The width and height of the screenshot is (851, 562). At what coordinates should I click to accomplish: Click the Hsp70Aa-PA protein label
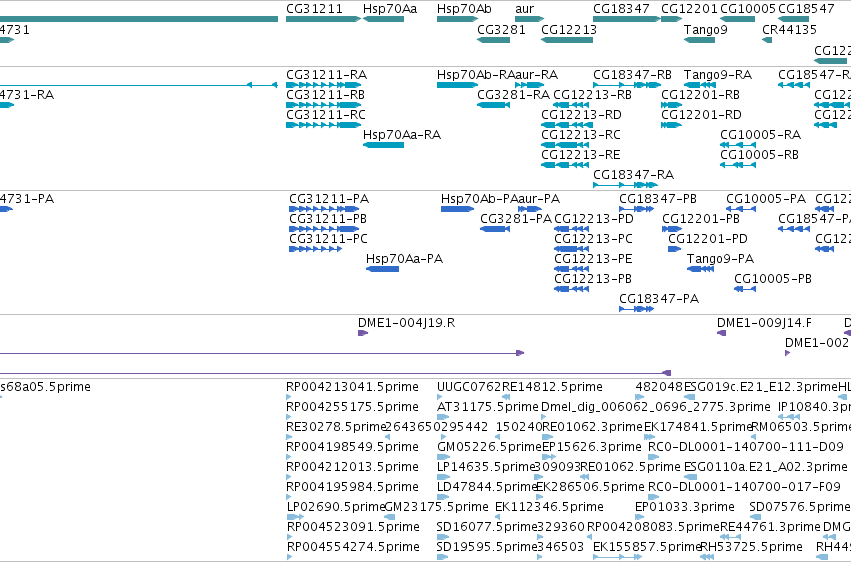click(404, 259)
